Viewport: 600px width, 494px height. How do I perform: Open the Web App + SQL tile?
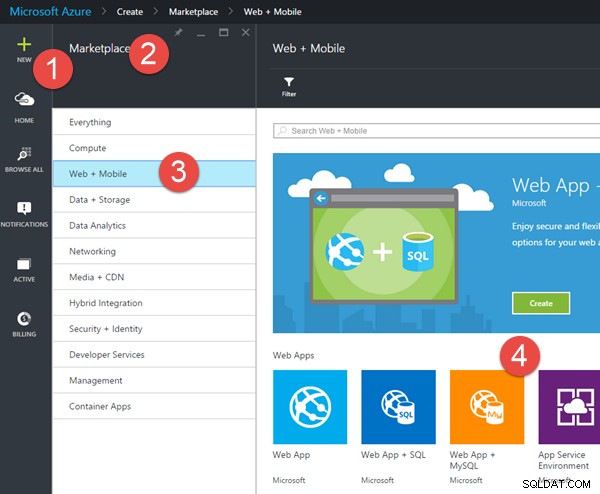point(398,407)
